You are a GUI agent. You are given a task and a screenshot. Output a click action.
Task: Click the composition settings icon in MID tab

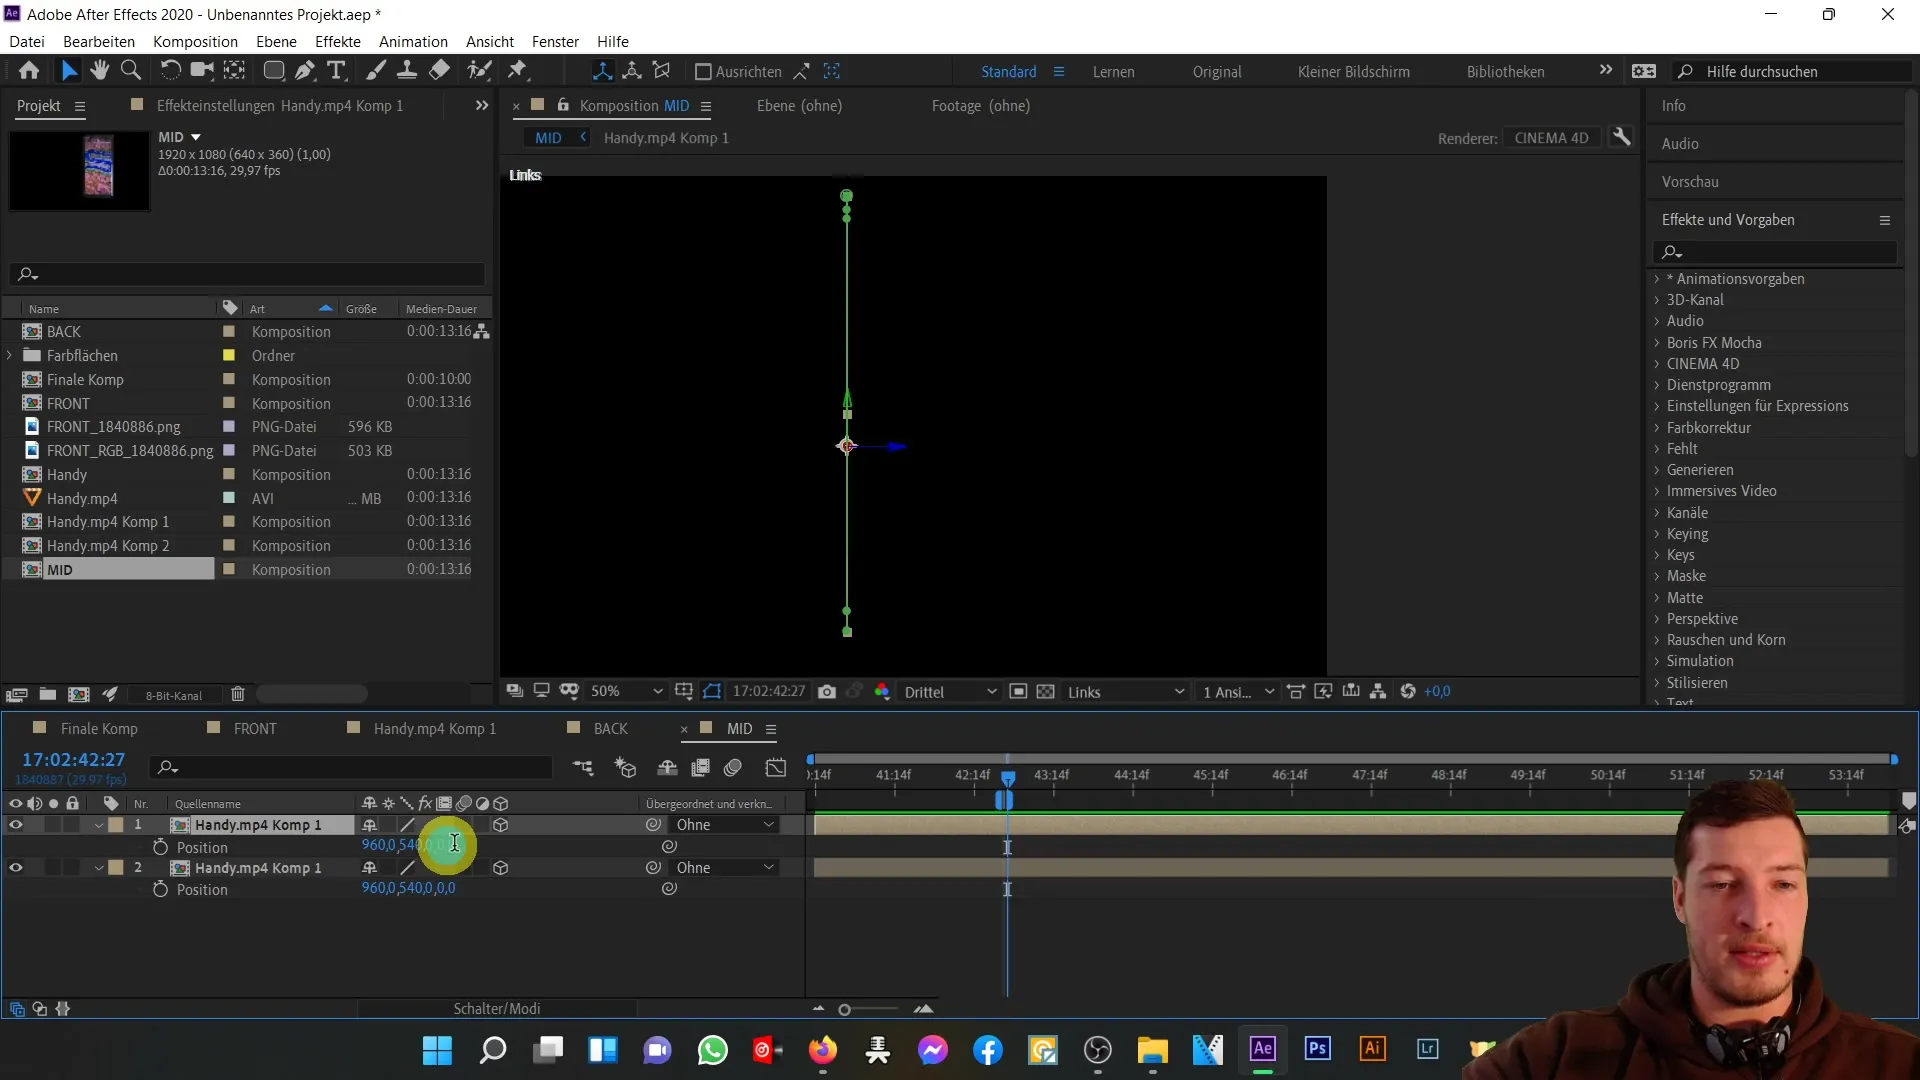pyautogui.click(x=771, y=728)
